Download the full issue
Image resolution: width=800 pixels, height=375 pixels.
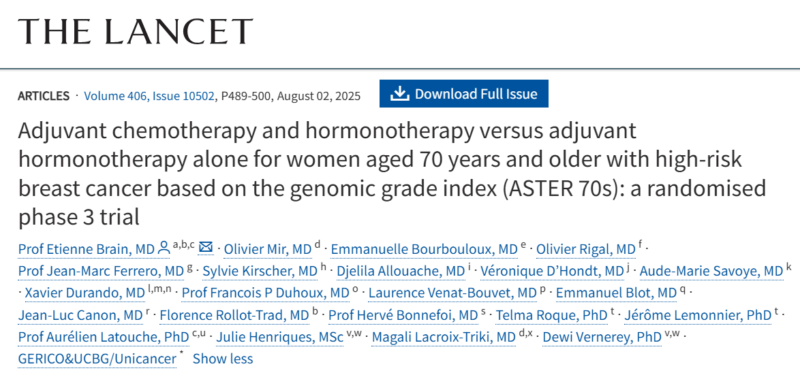[x=464, y=93]
